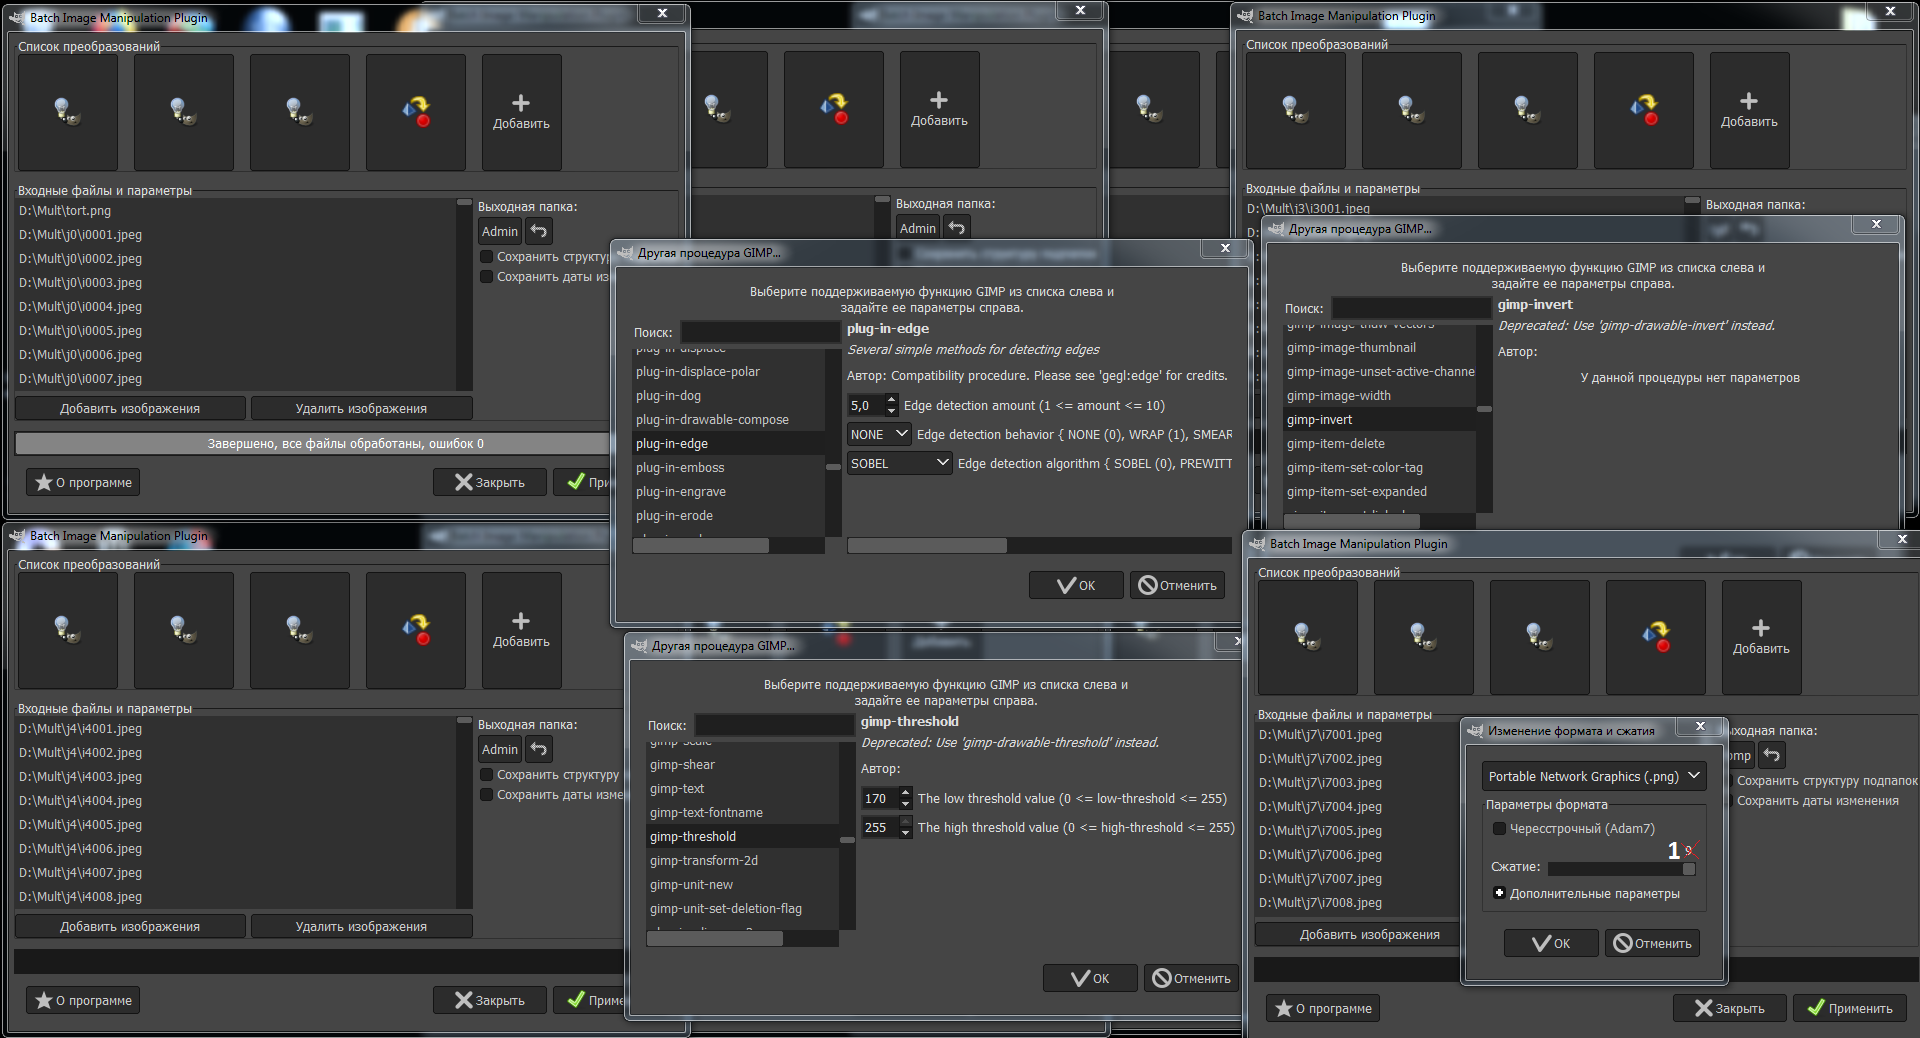
Task: Click return-arrow icon in i7001 window output folder
Action: click(1772, 755)
